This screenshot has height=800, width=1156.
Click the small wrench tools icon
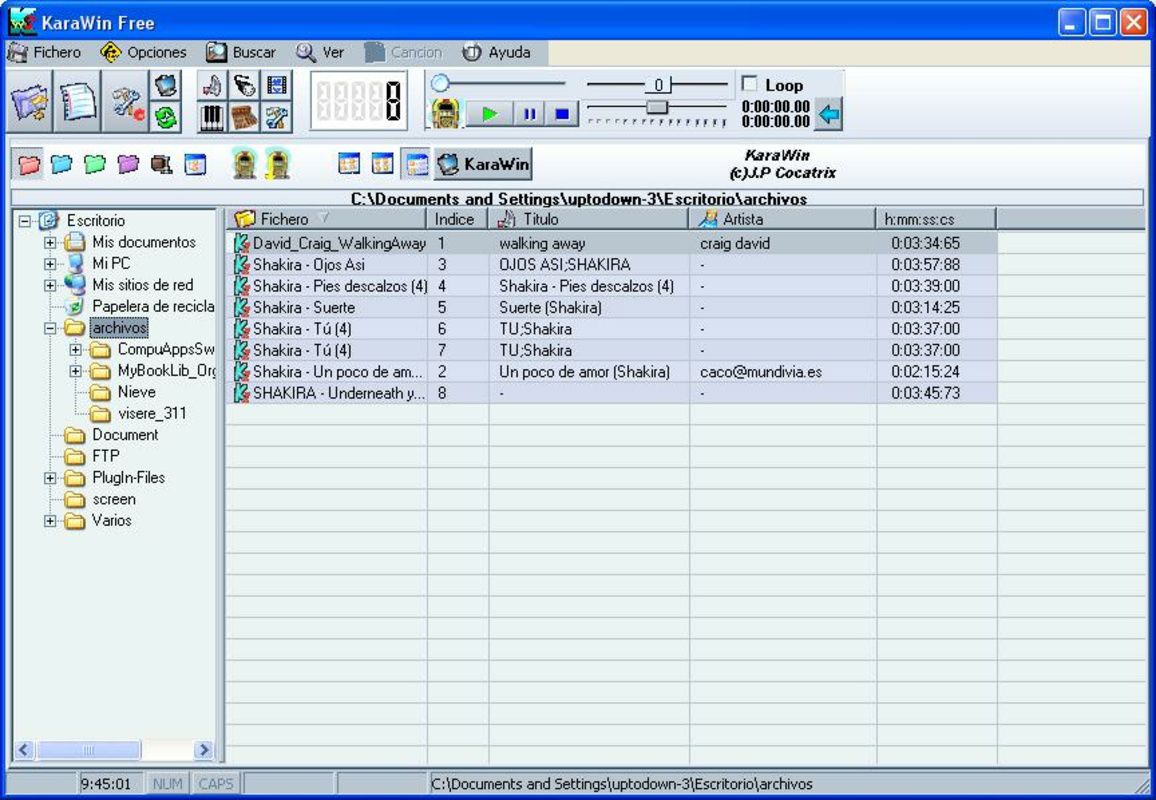pyautogui.click(x=276, y=117)
